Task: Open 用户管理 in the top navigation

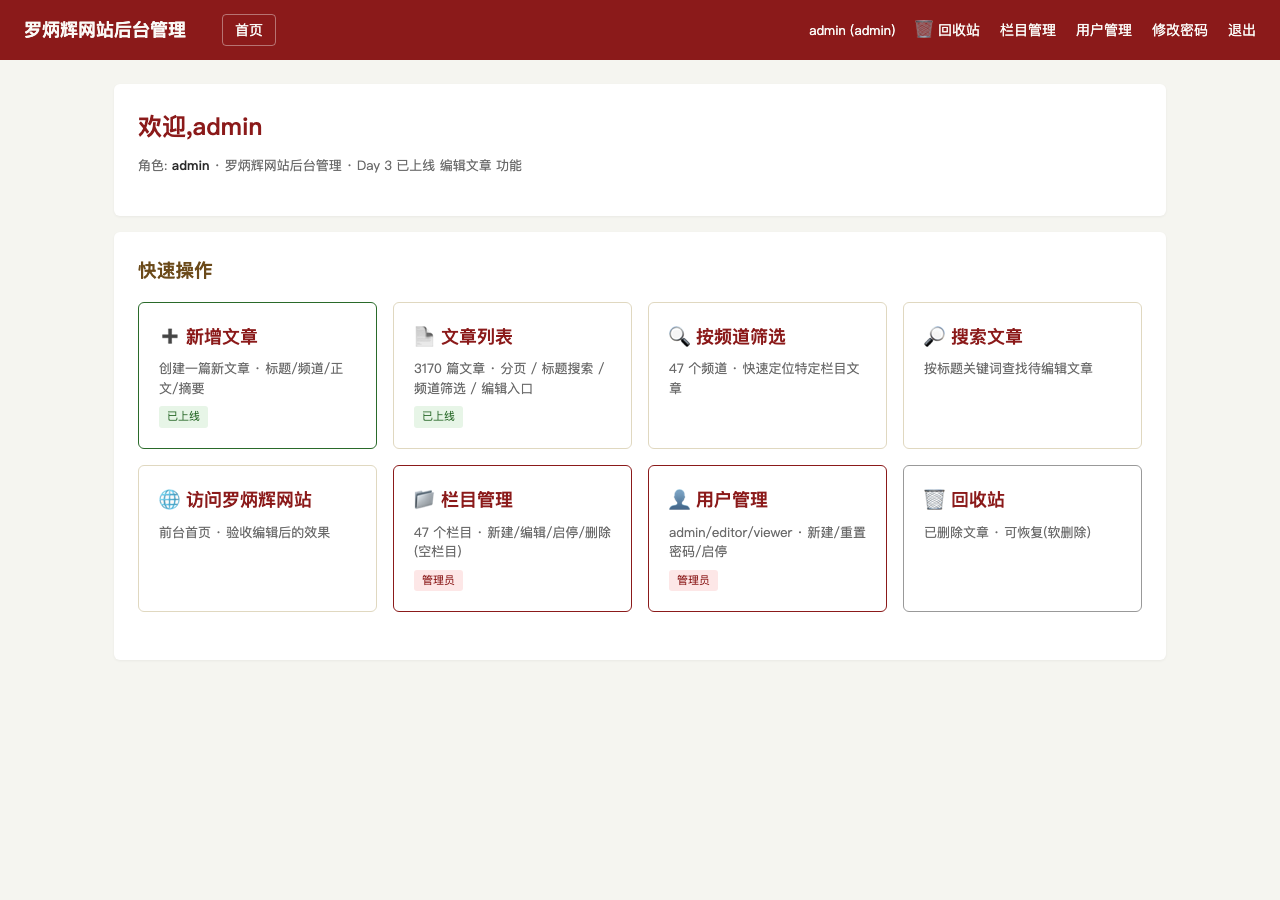Action: tap(1104, 30)
